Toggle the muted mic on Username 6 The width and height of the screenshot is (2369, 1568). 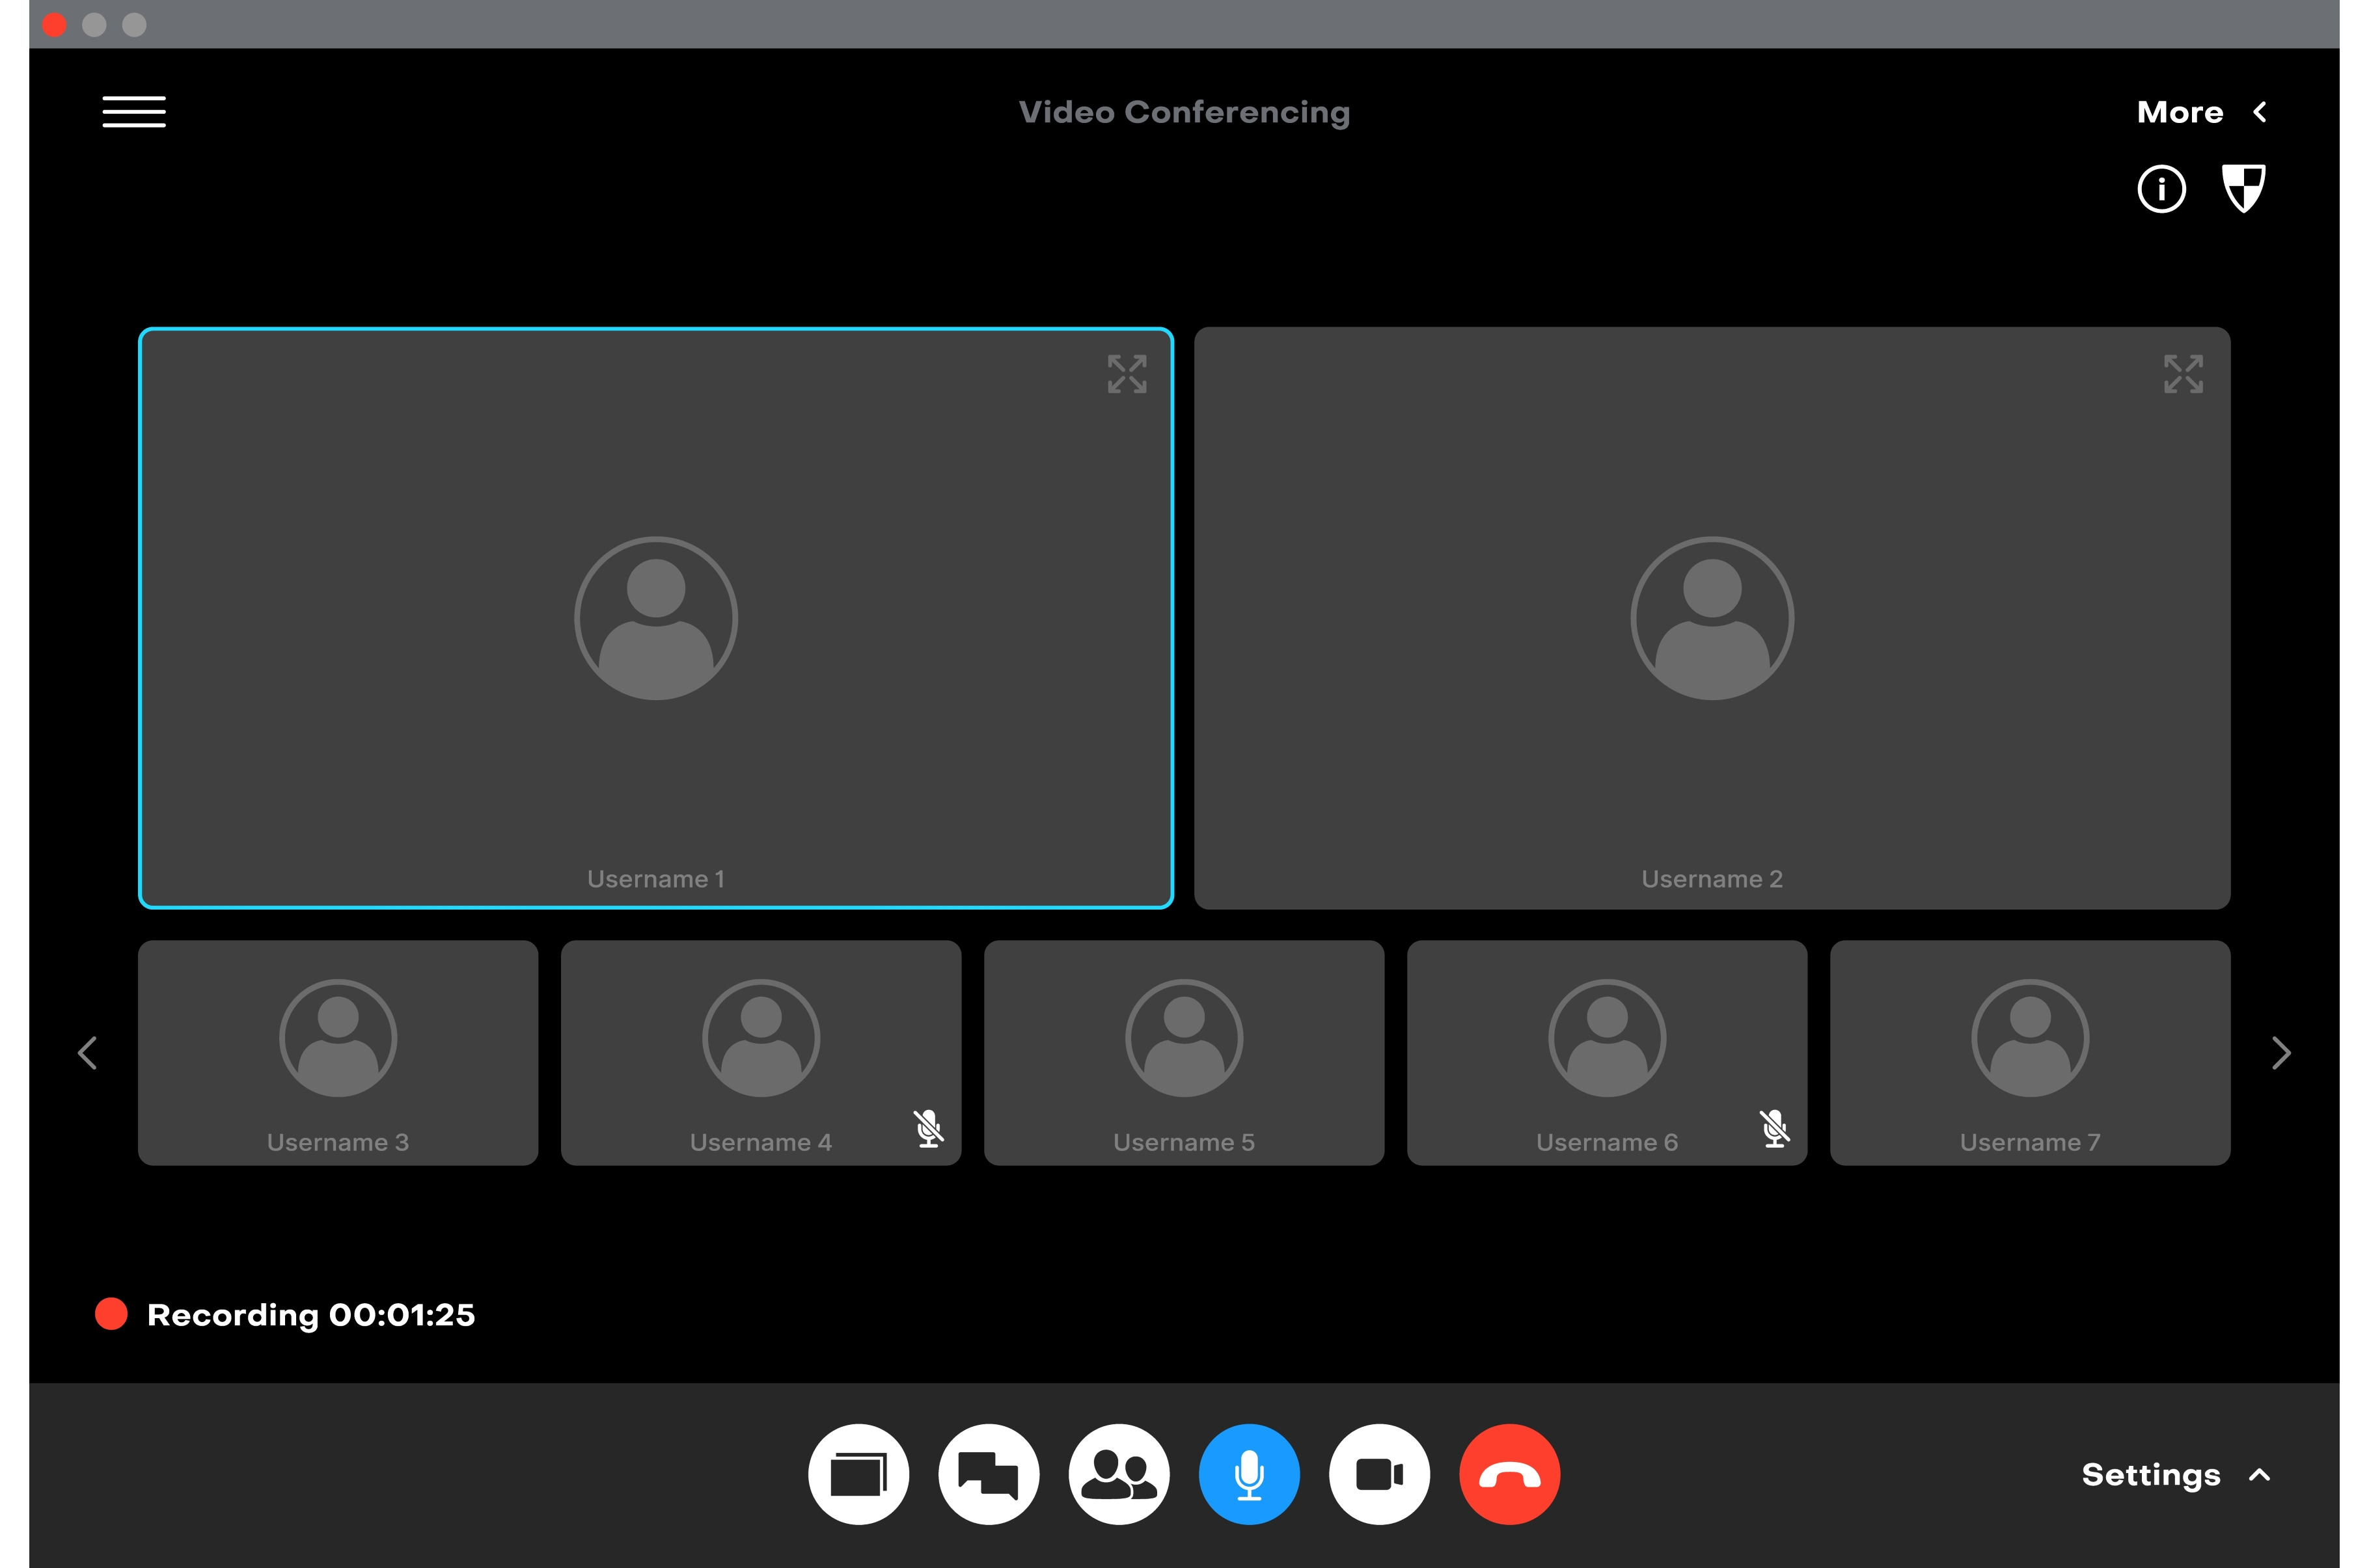pos(1774,1128)
